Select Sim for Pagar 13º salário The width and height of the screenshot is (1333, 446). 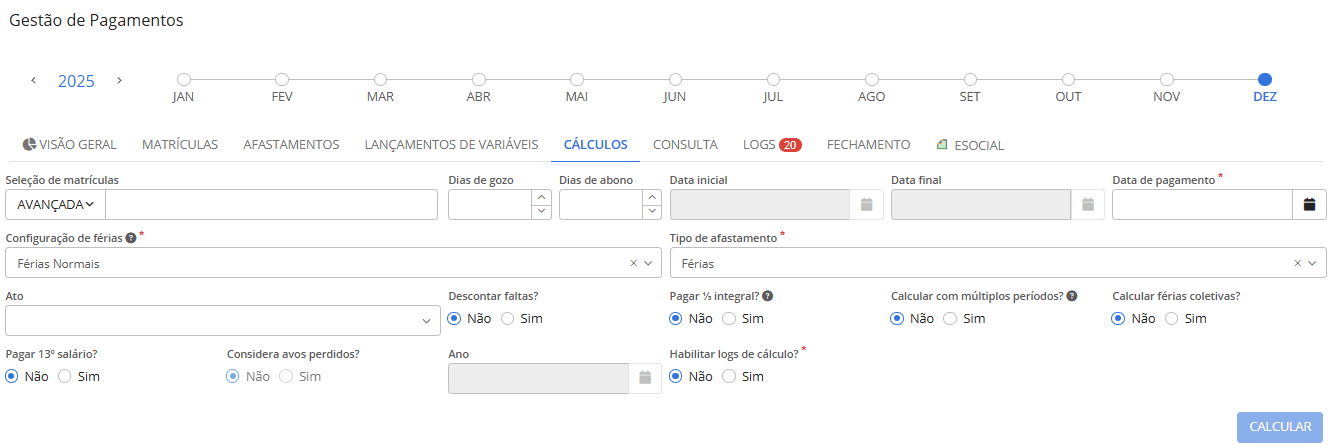pos(65,377)
